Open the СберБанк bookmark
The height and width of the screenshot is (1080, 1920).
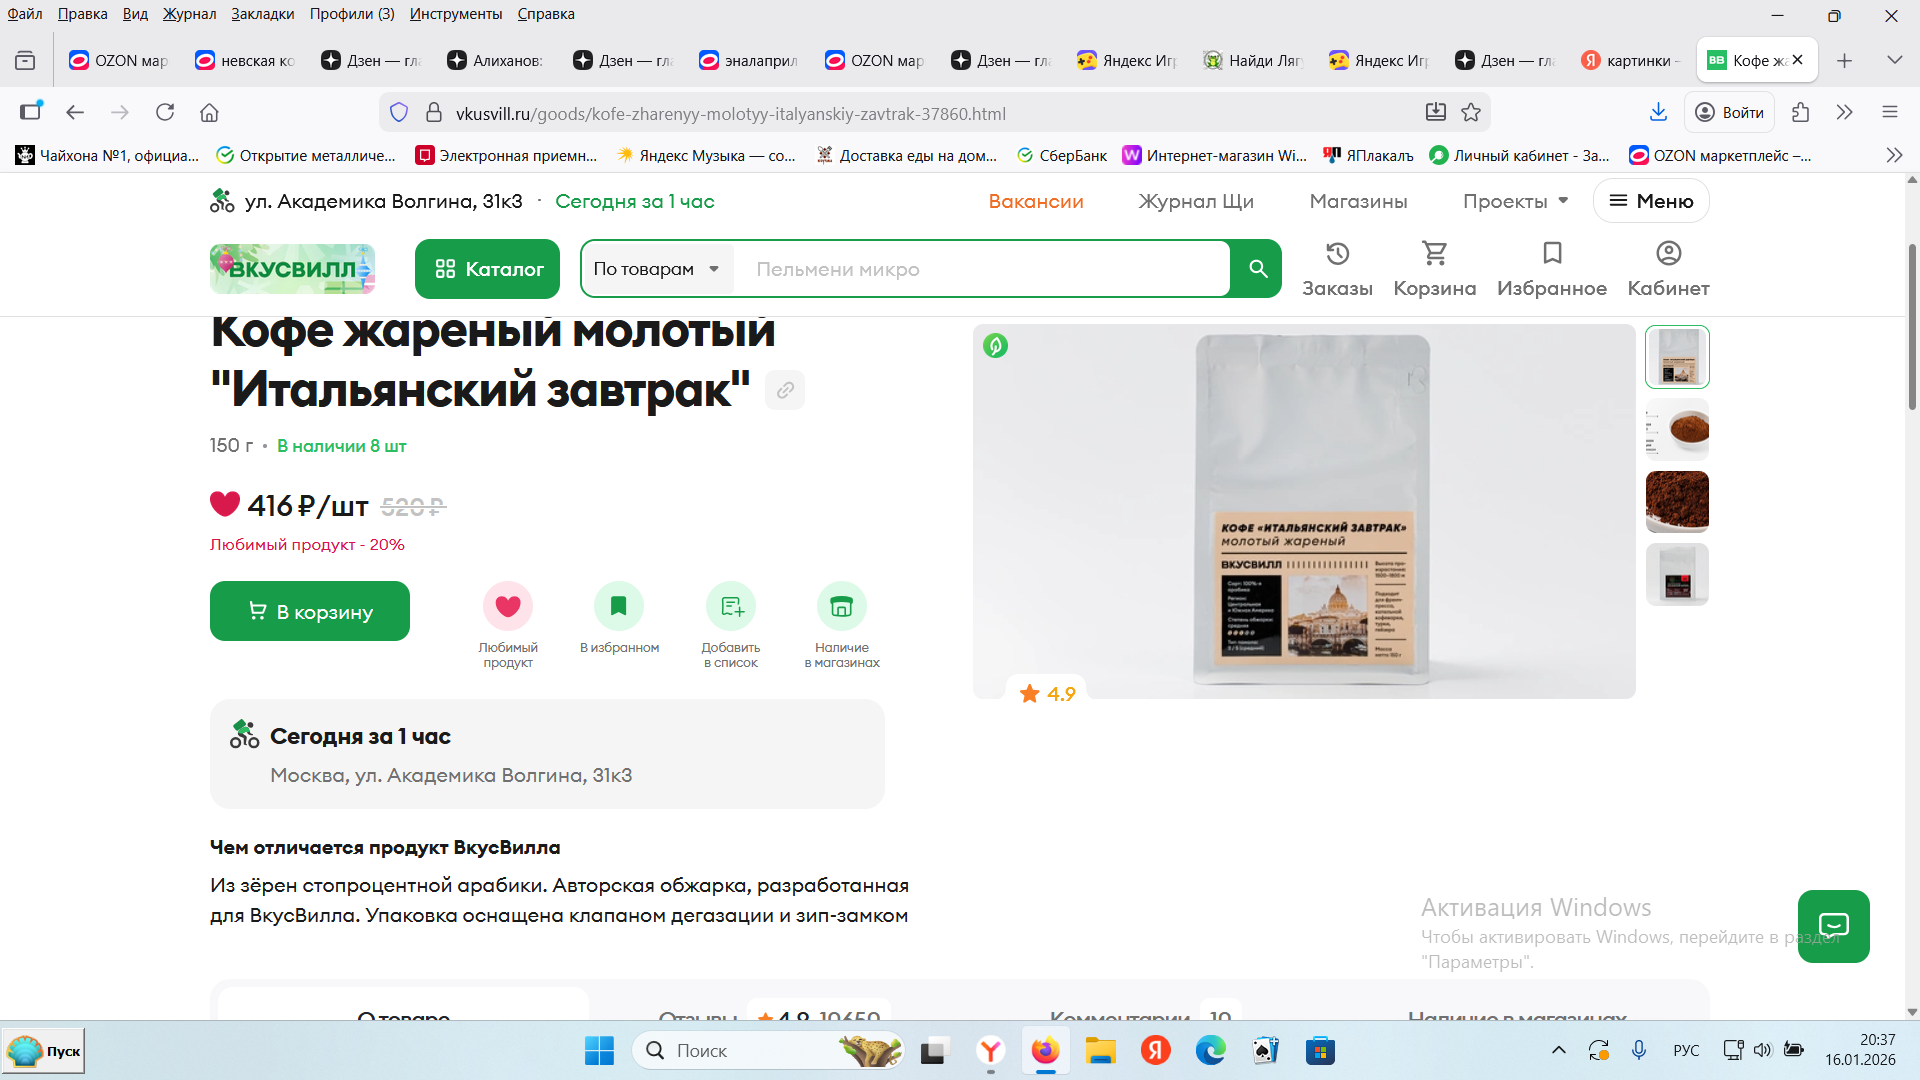1062,155
